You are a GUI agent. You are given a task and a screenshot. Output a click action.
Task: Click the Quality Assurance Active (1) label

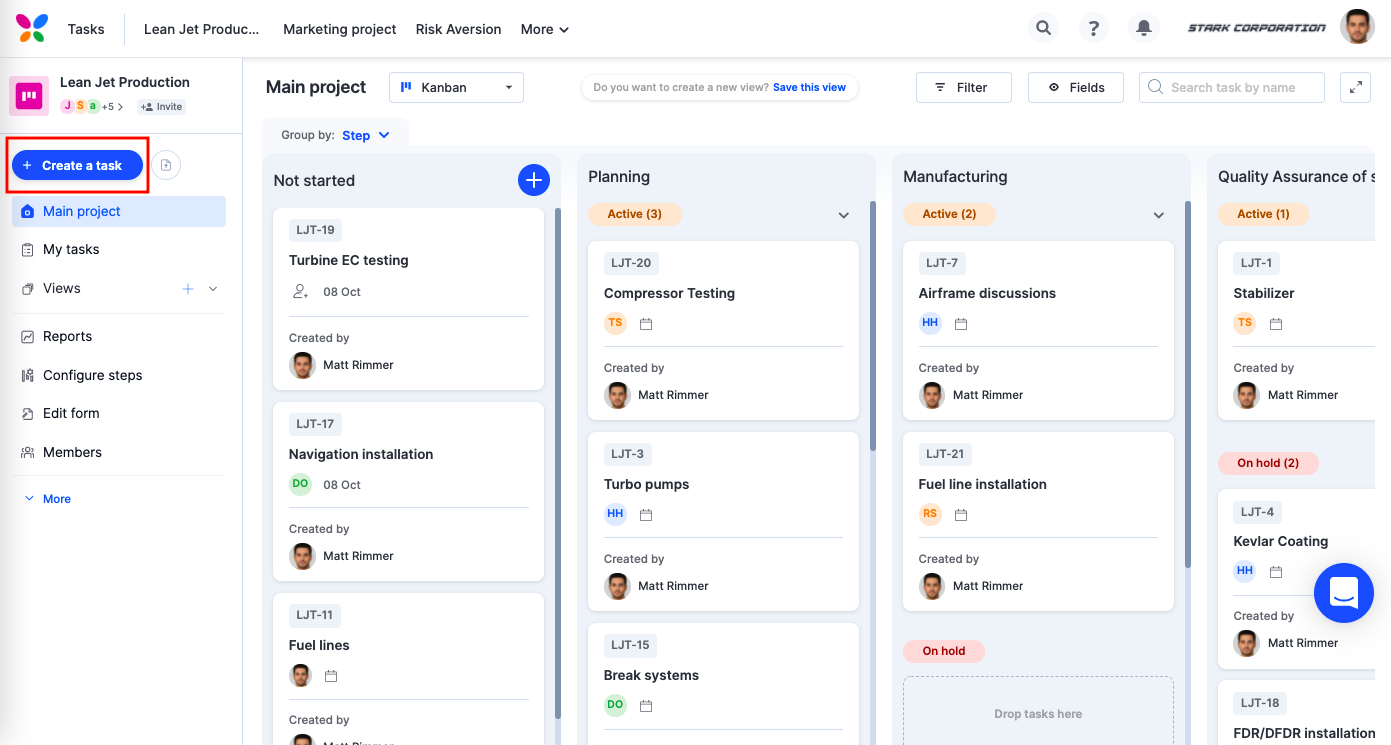[x=1263, y=214]
